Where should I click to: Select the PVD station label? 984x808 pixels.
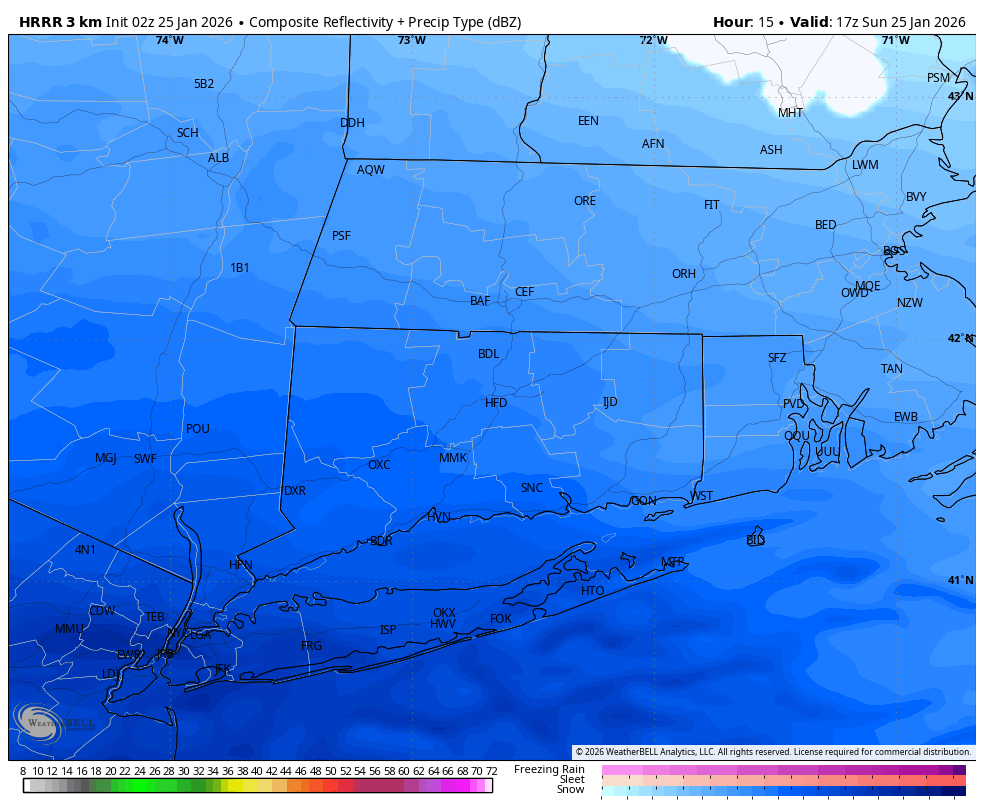pyautogui.click(x=794, y=404)
